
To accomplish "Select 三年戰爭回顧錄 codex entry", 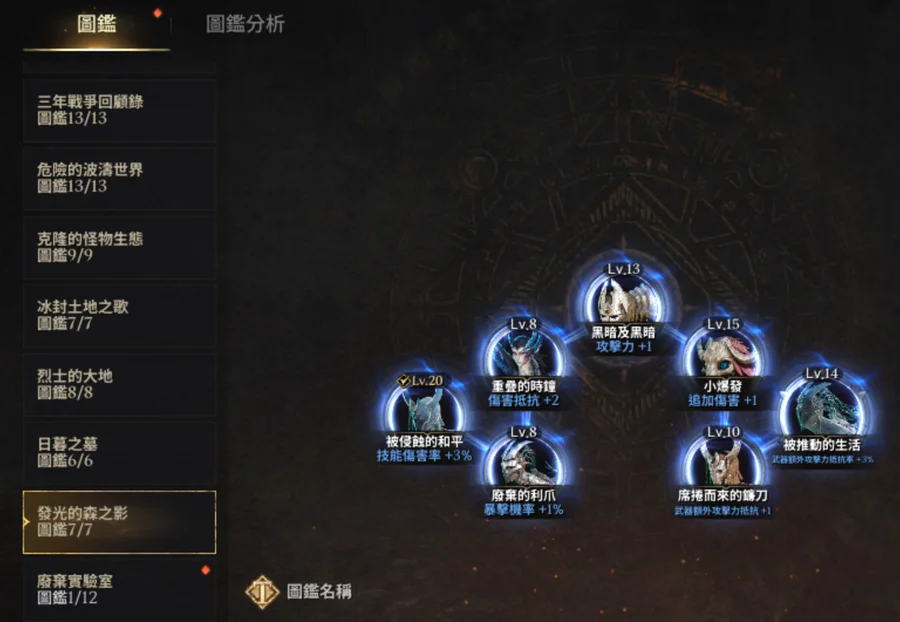I will point(119,110).
